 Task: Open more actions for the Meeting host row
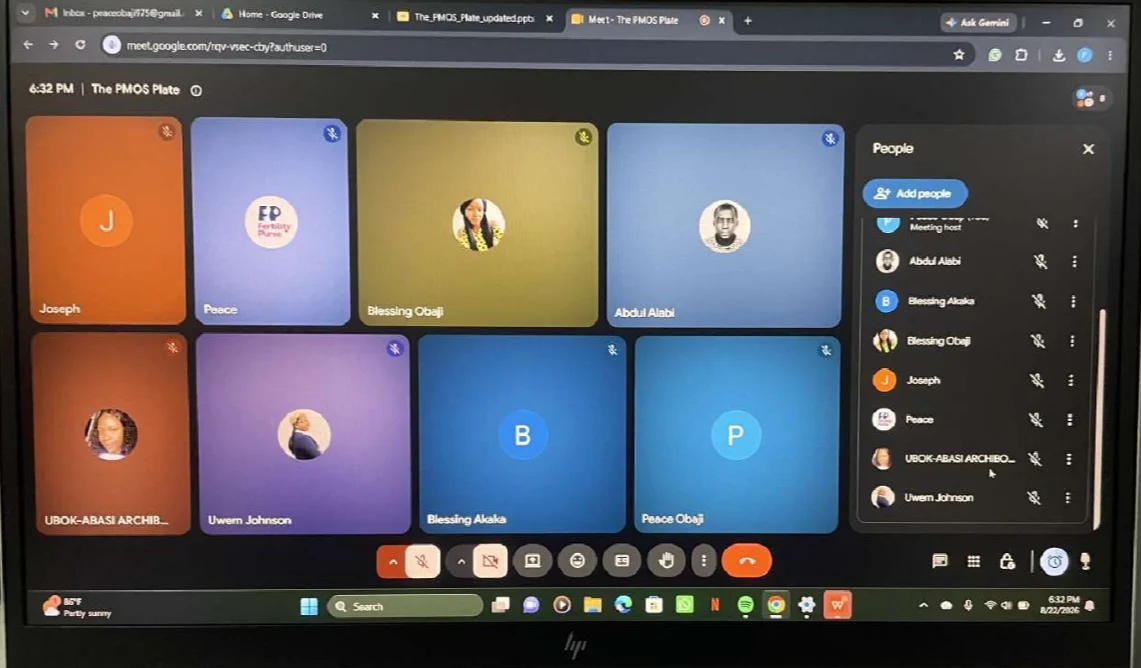(x=1076, y=223)
